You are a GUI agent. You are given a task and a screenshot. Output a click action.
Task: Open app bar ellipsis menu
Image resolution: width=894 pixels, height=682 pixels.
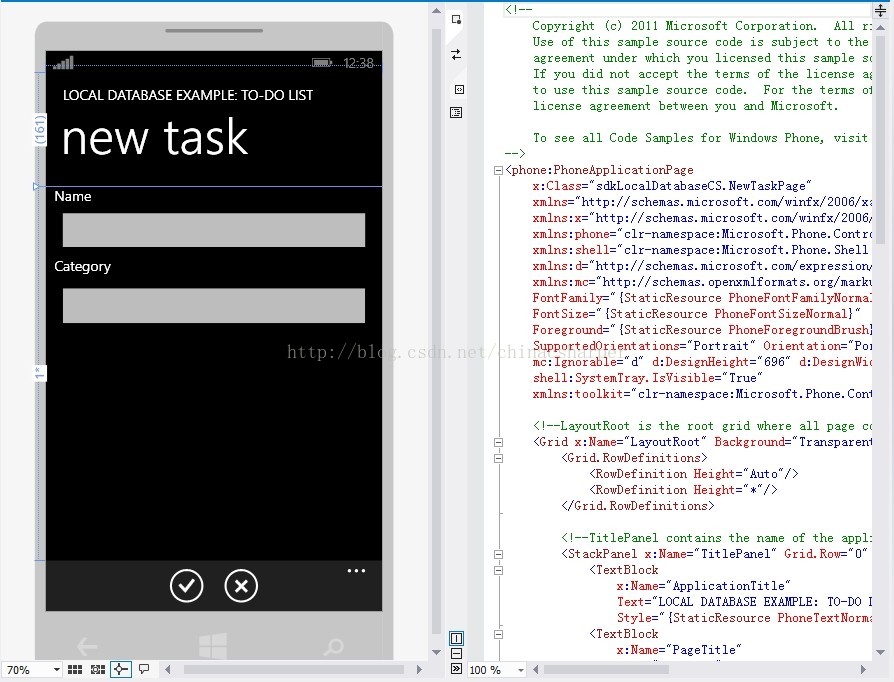356,571
